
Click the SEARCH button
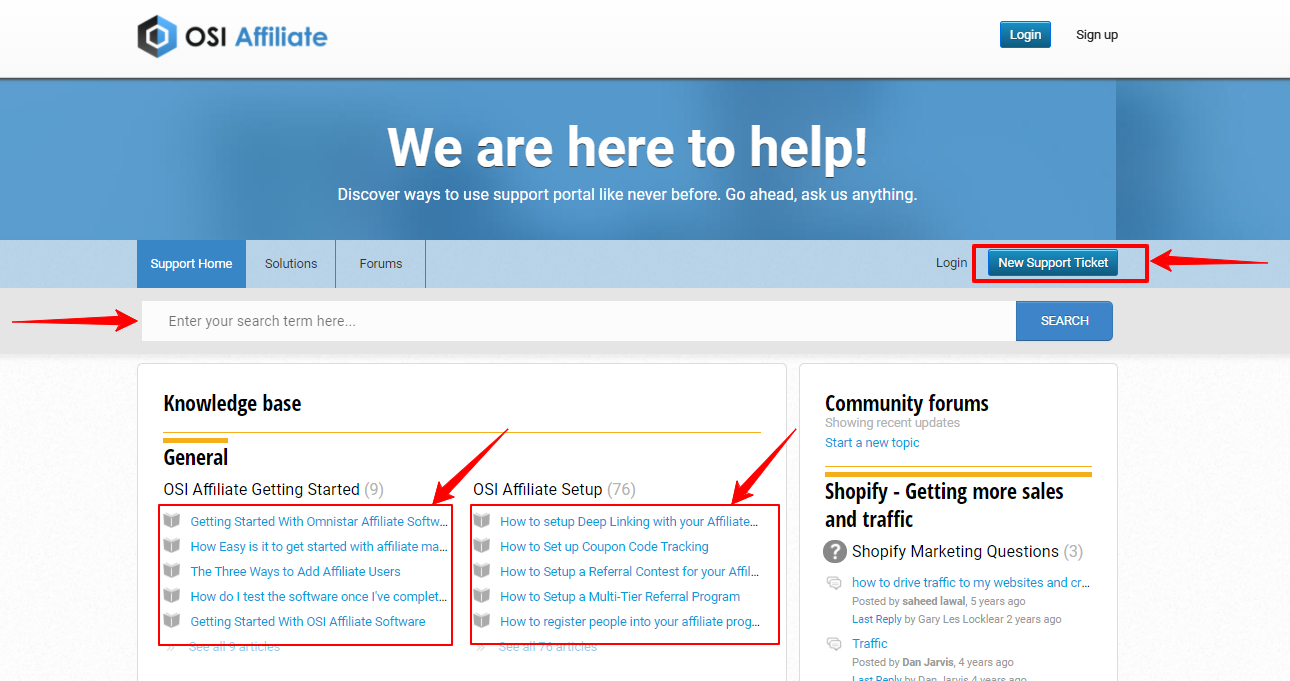(x=1064, y=321)
